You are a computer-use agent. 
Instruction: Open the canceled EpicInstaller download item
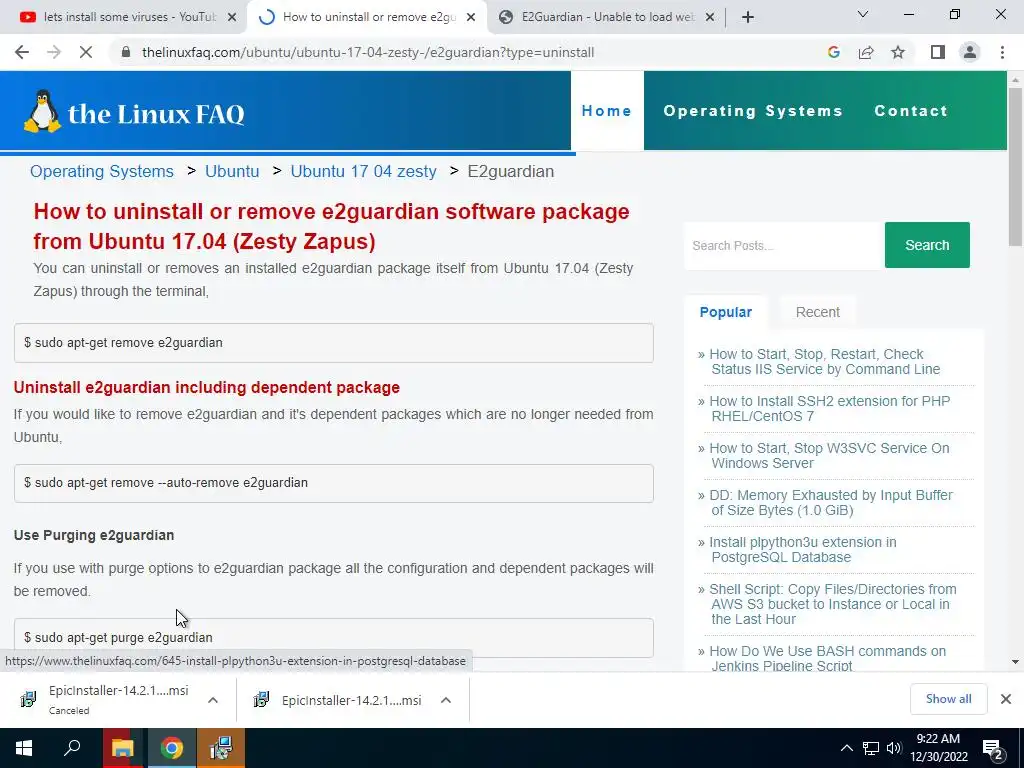[x=104, y=699]
